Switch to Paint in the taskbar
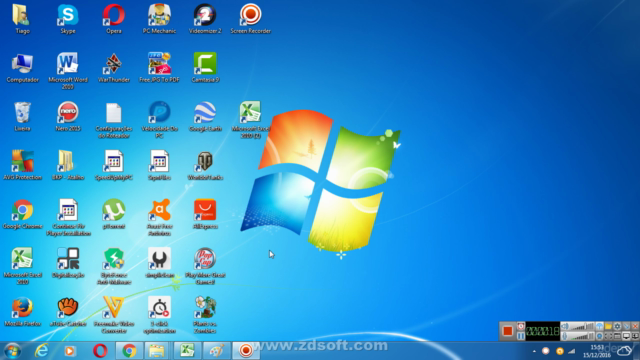640x360 pixels. tap(216, 351)
